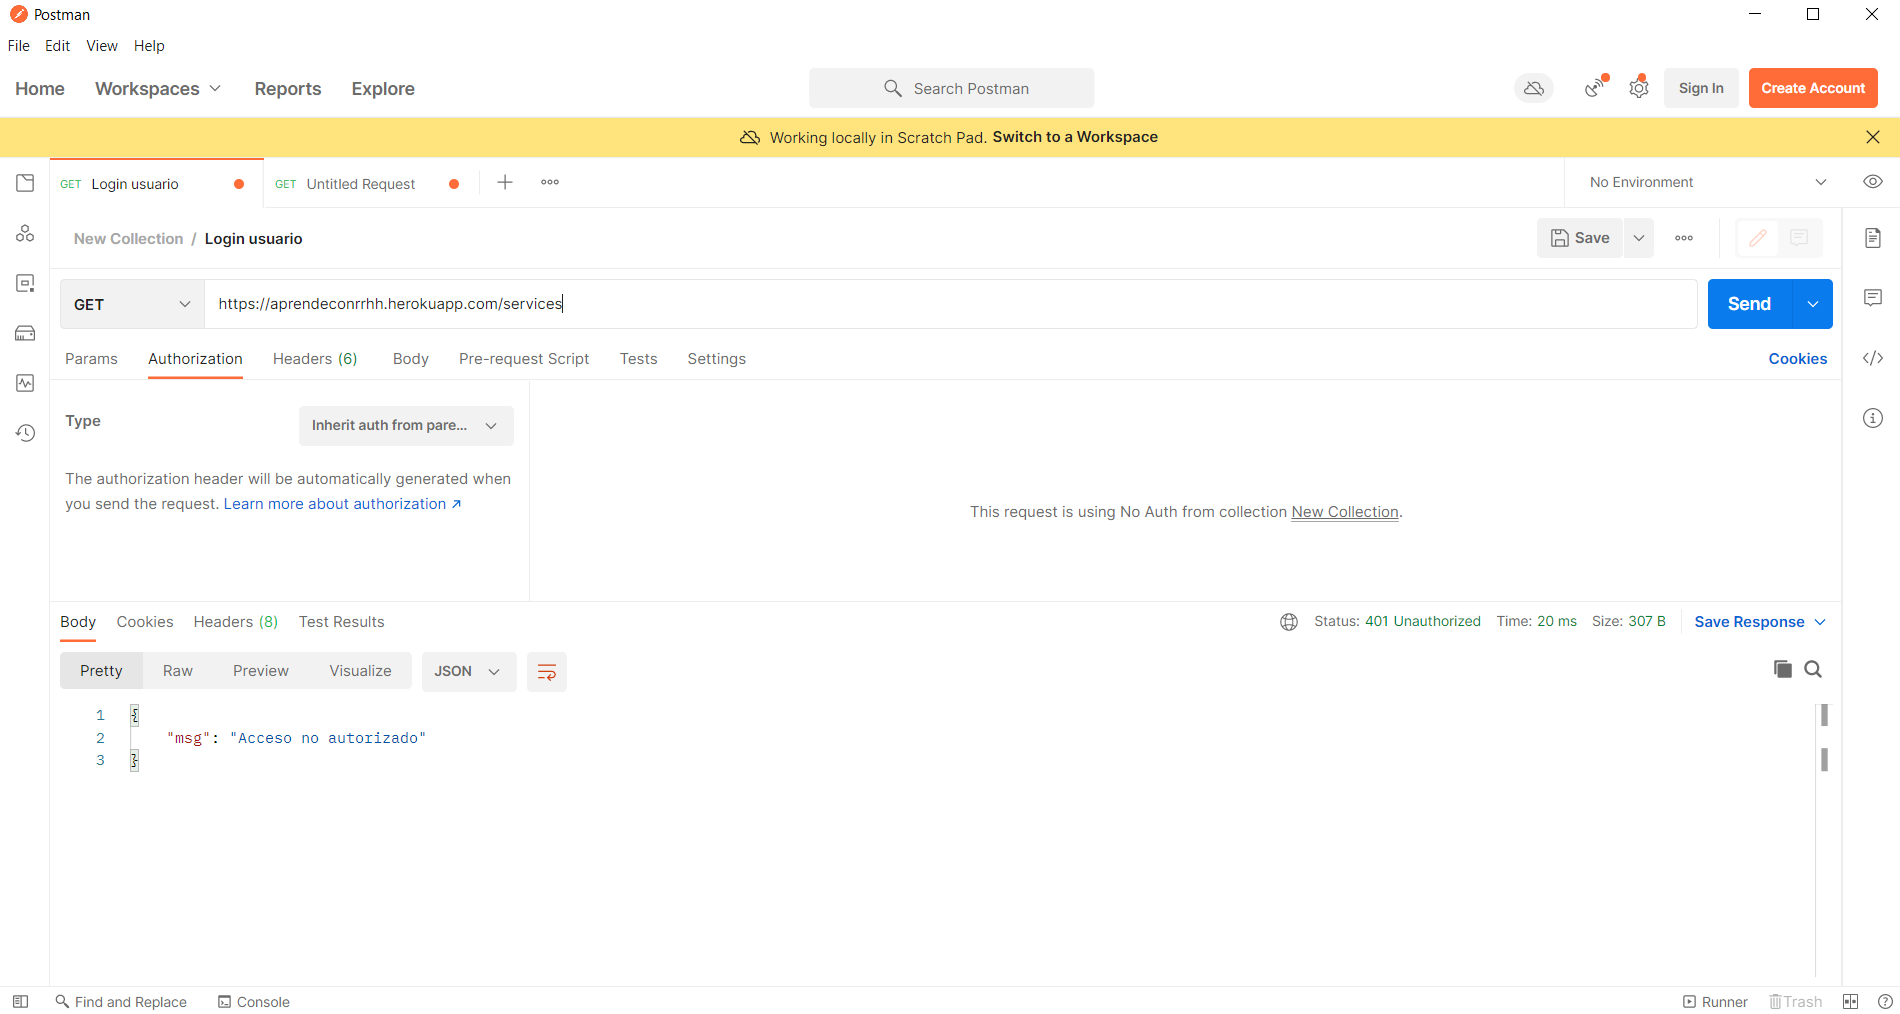Open the GET method dropdown
The height and width of the screenshot is (1014, 1900).
click(130, 303)
